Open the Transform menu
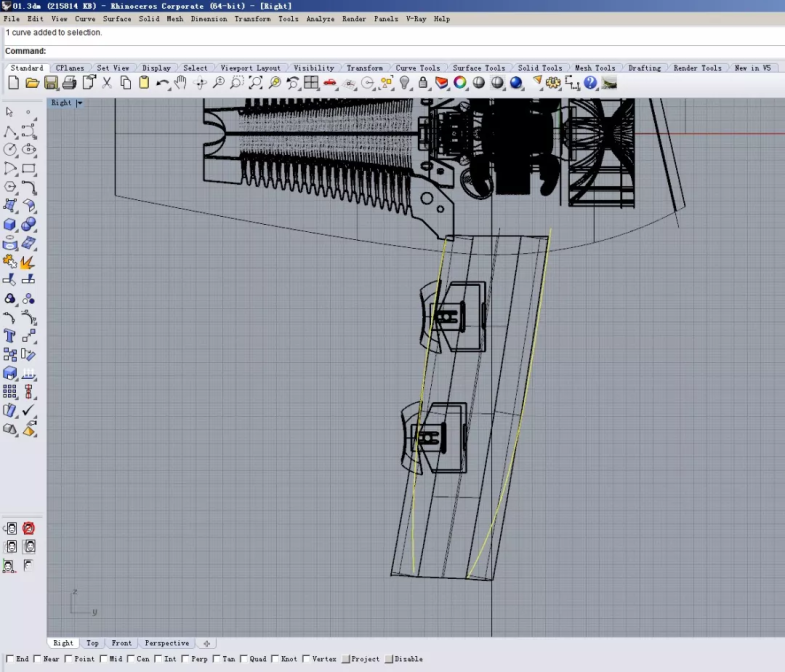The width and height of the screenshot is (785, 672). [252, 19]
